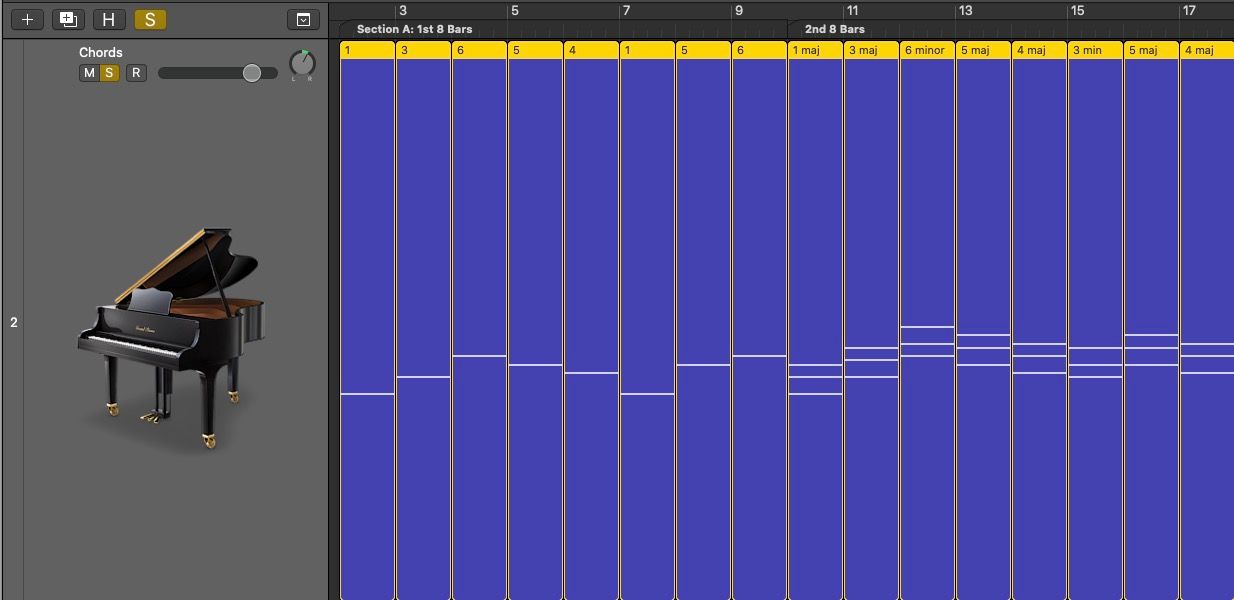The width and height of the screenshot is (1234, 600).
Task: Select the piano region under the 4 maj chord
Action: 1038,300
